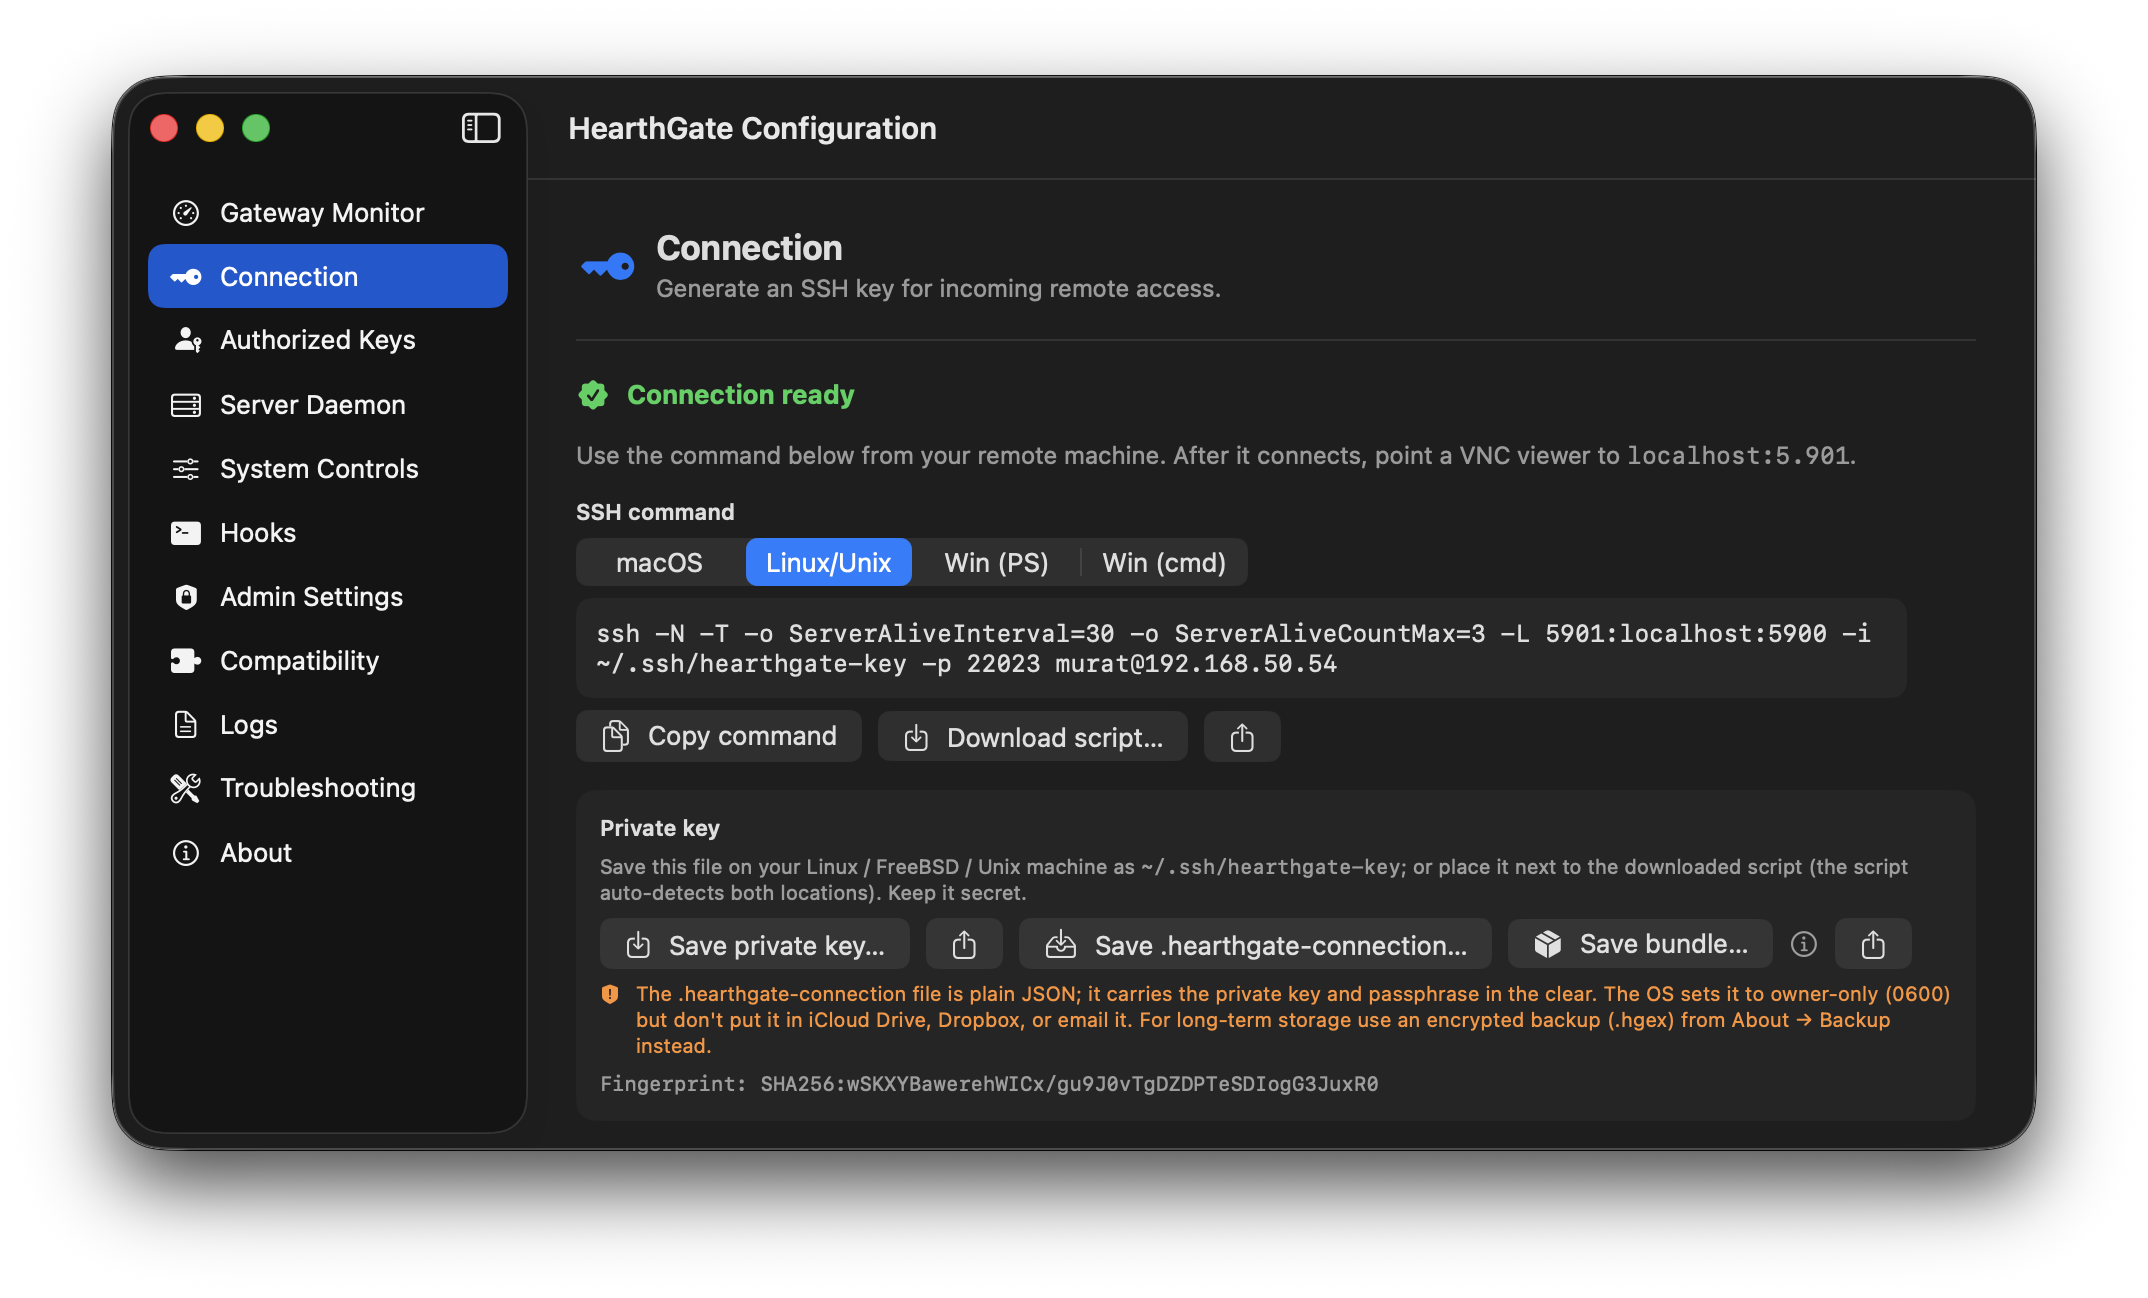Share the bundle via share icon
2148x1298 pixels.
coord(1873,944)
